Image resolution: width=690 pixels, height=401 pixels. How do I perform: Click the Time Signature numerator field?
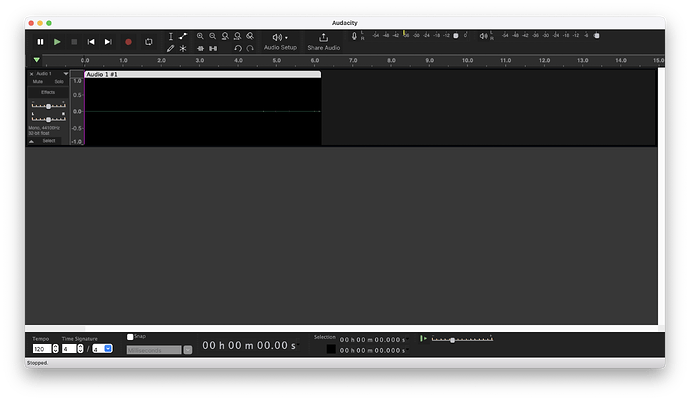click(69, 349)
